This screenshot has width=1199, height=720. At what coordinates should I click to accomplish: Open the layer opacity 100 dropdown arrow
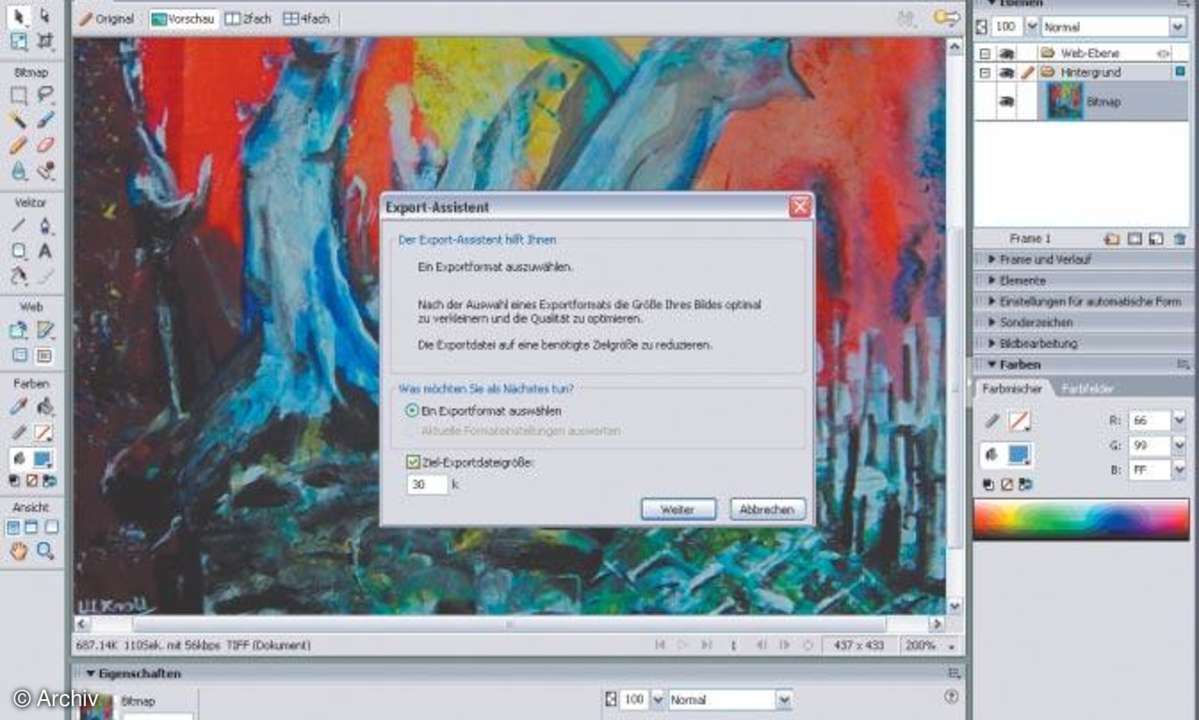click(1032, 27)
